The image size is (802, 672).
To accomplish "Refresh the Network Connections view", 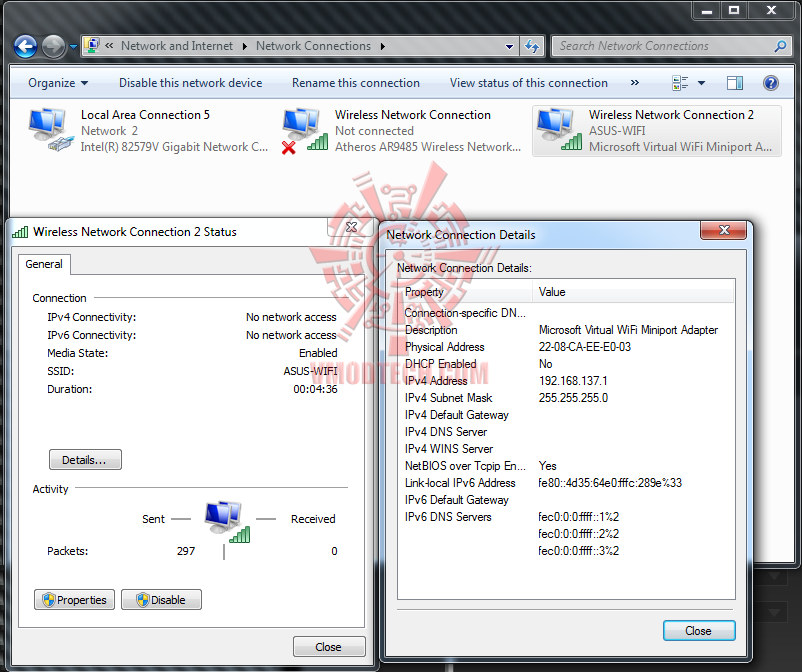I will [x=532, y=47].
